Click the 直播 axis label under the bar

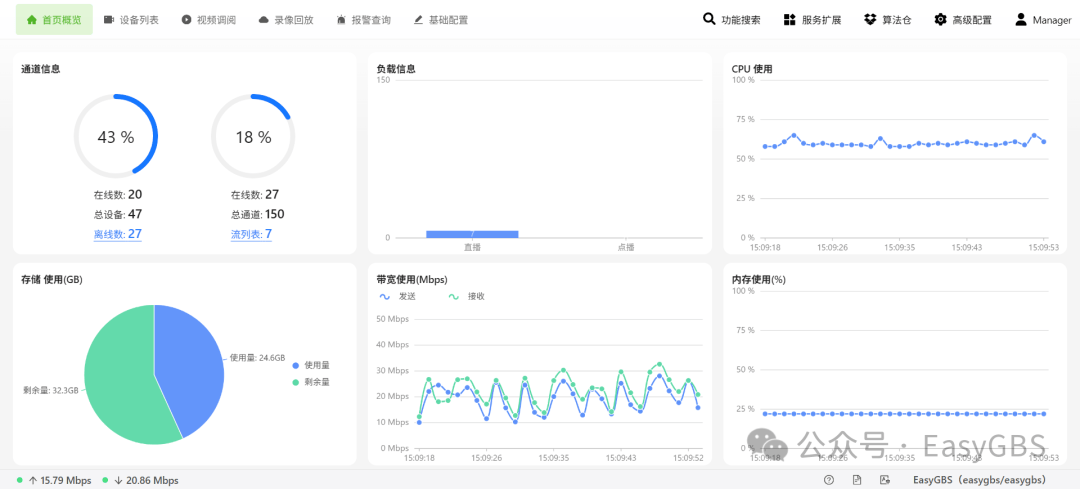[x=472, y=247]
